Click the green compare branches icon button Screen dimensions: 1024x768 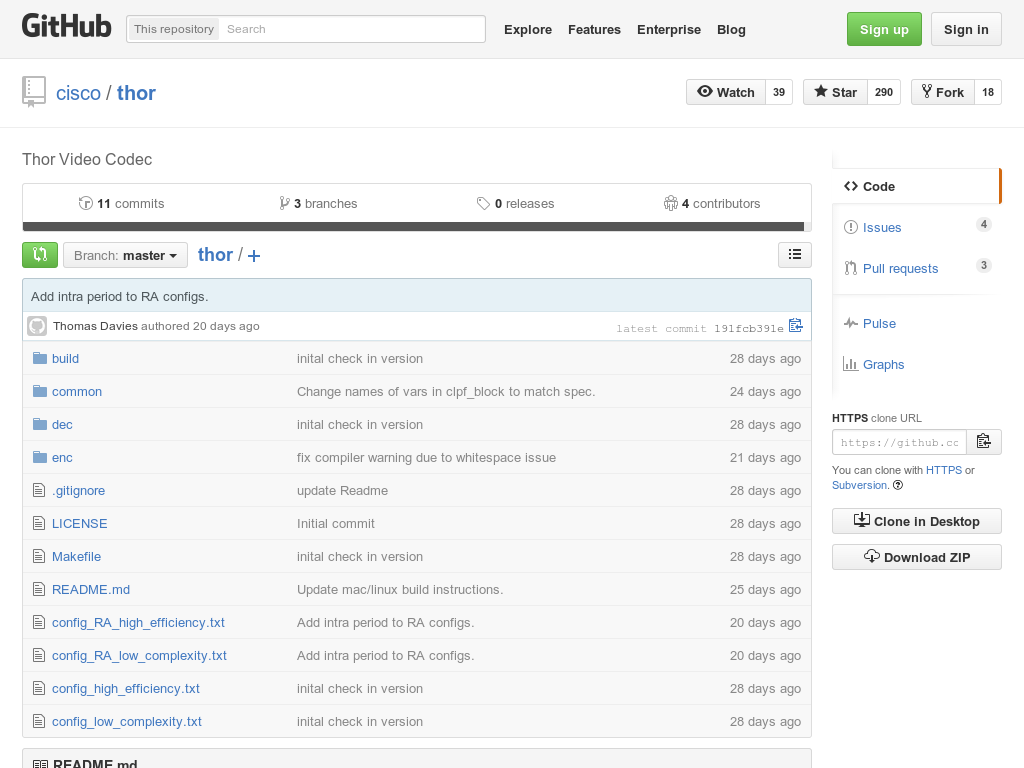(x=40, y=255)
